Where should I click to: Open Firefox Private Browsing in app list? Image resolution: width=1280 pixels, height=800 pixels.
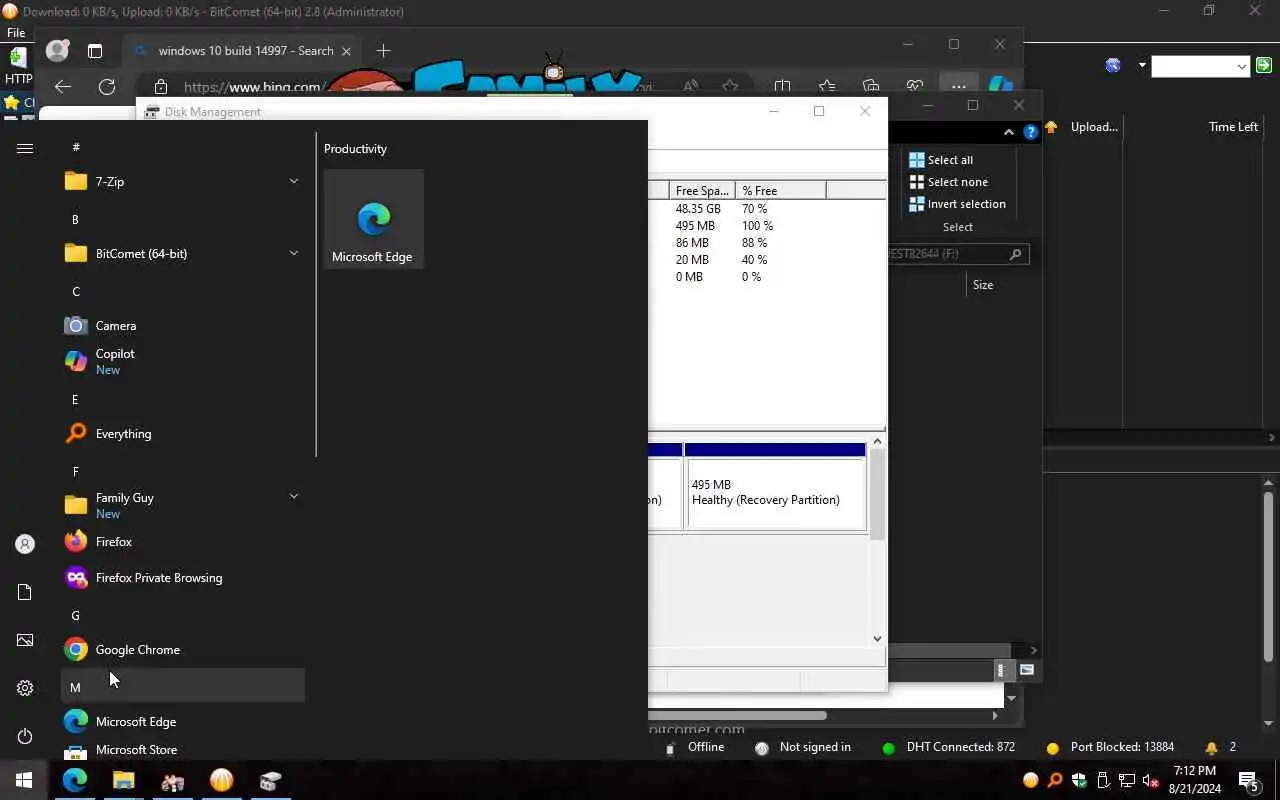(183, 578)
